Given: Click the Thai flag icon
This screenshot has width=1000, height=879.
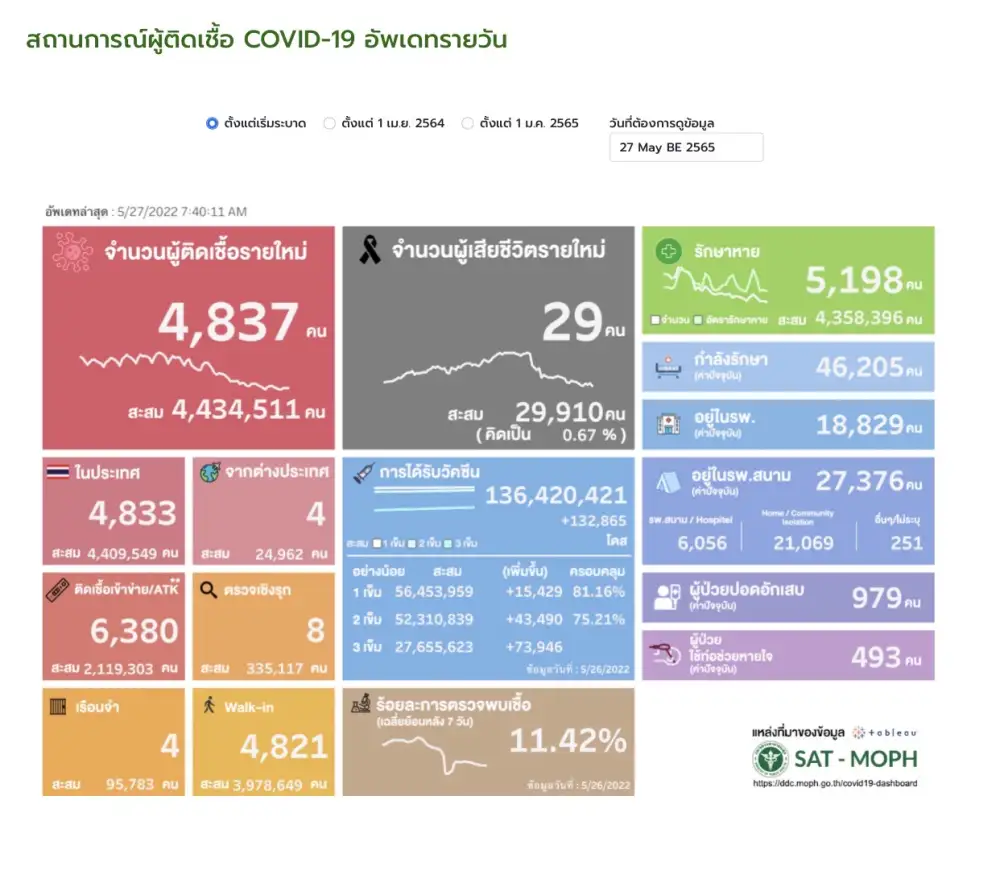Looking at the screenshot, I should pyautogui.click(x=58, y=473).
